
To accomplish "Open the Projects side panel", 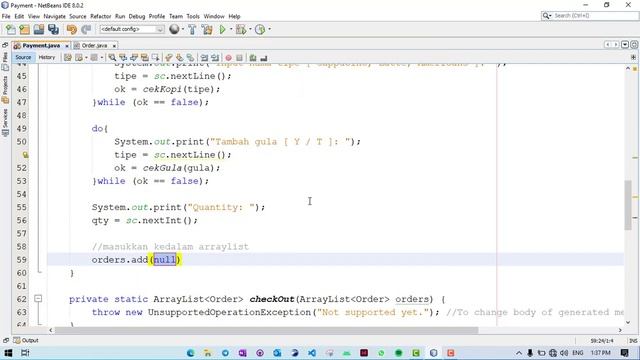I will [5, 89].
